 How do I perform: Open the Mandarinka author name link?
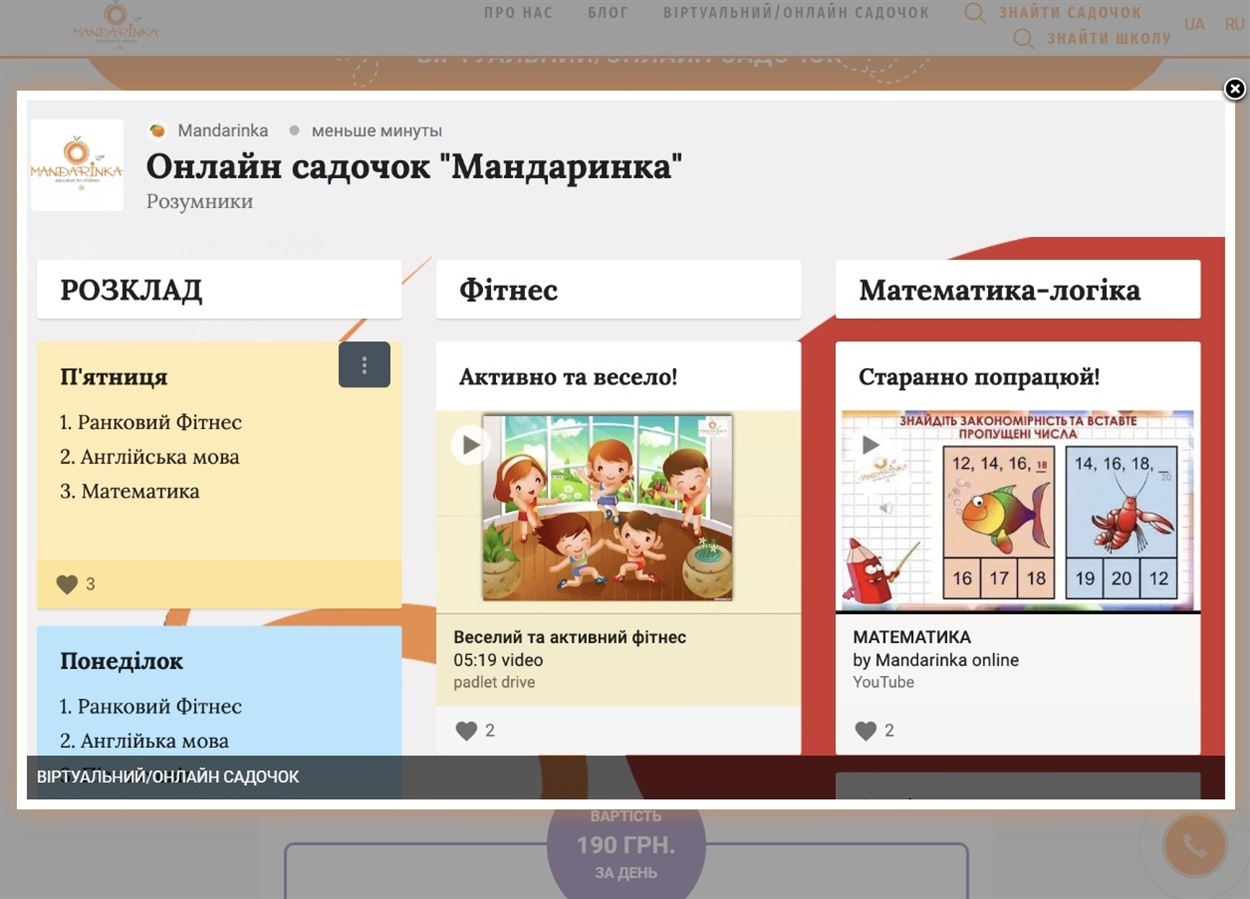[223, 131]
